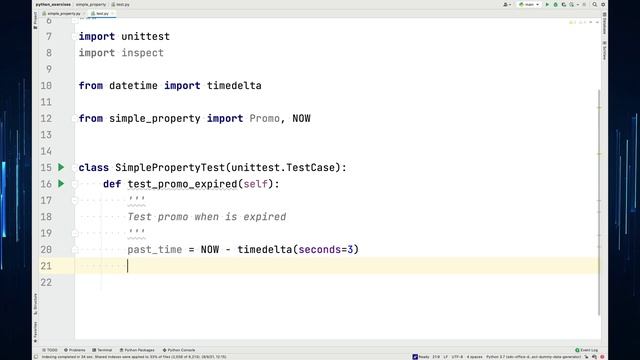
Task: Click the lock read-only toggle in status bar
Action: pos(587,357)
